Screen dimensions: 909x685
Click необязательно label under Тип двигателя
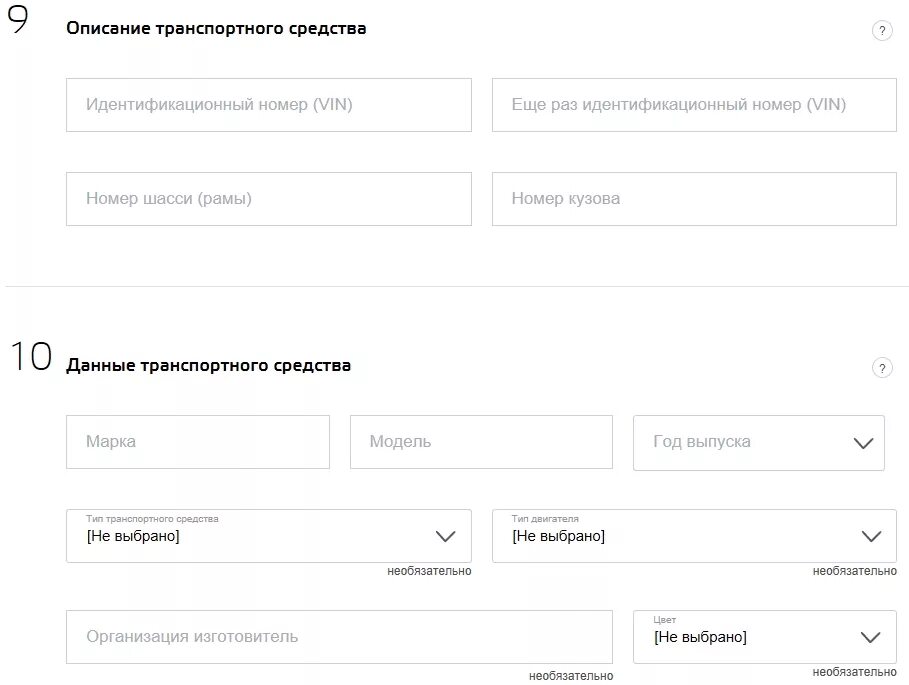pos(854,571)
